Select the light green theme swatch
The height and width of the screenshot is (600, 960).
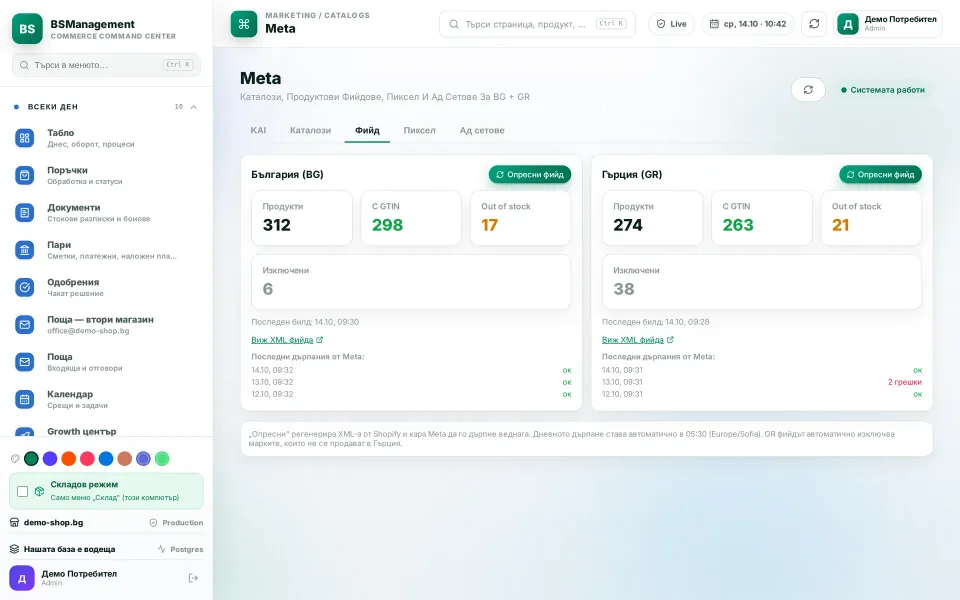[162, 459]
